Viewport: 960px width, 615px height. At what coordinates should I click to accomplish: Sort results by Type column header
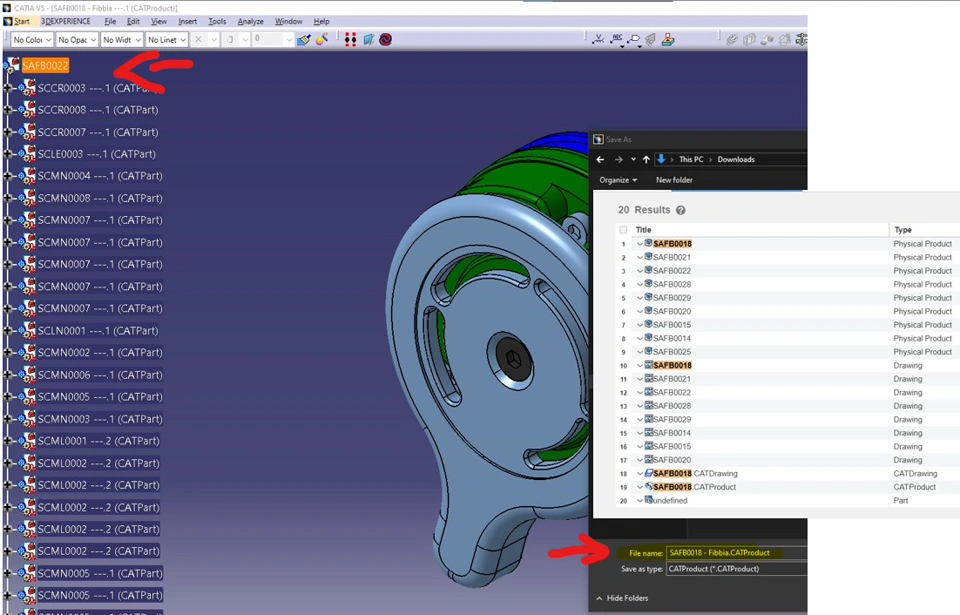tap(903, 230)
